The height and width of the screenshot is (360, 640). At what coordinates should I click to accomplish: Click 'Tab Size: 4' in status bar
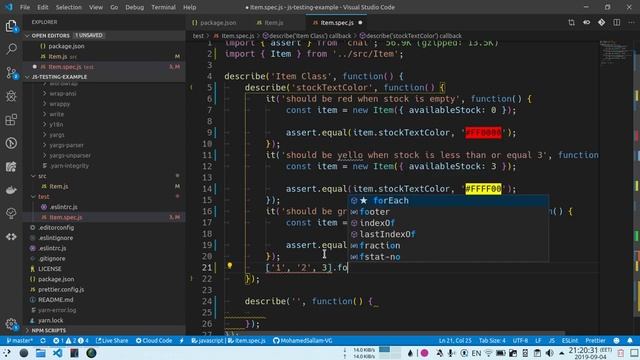[492, 340]
